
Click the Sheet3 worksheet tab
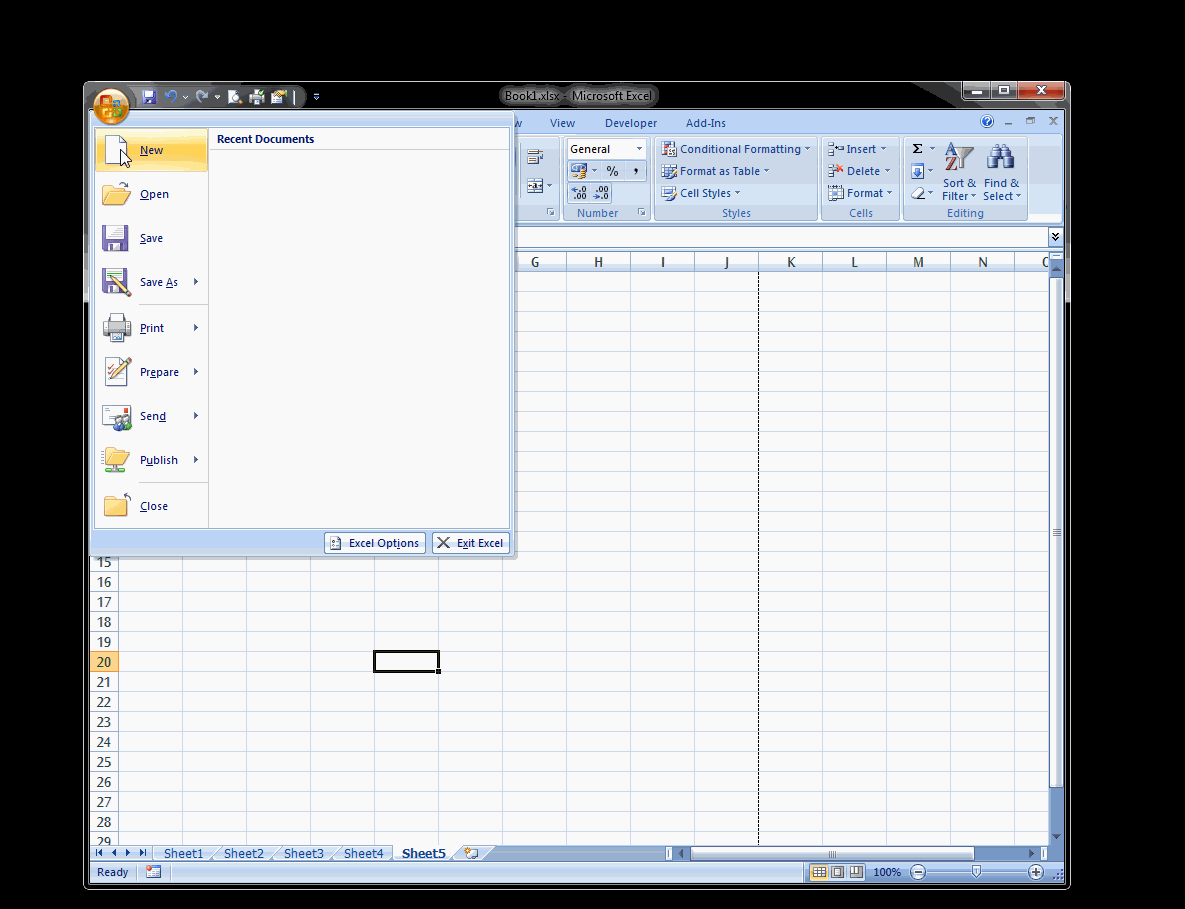pyautogui.click(x=303, y=853)
